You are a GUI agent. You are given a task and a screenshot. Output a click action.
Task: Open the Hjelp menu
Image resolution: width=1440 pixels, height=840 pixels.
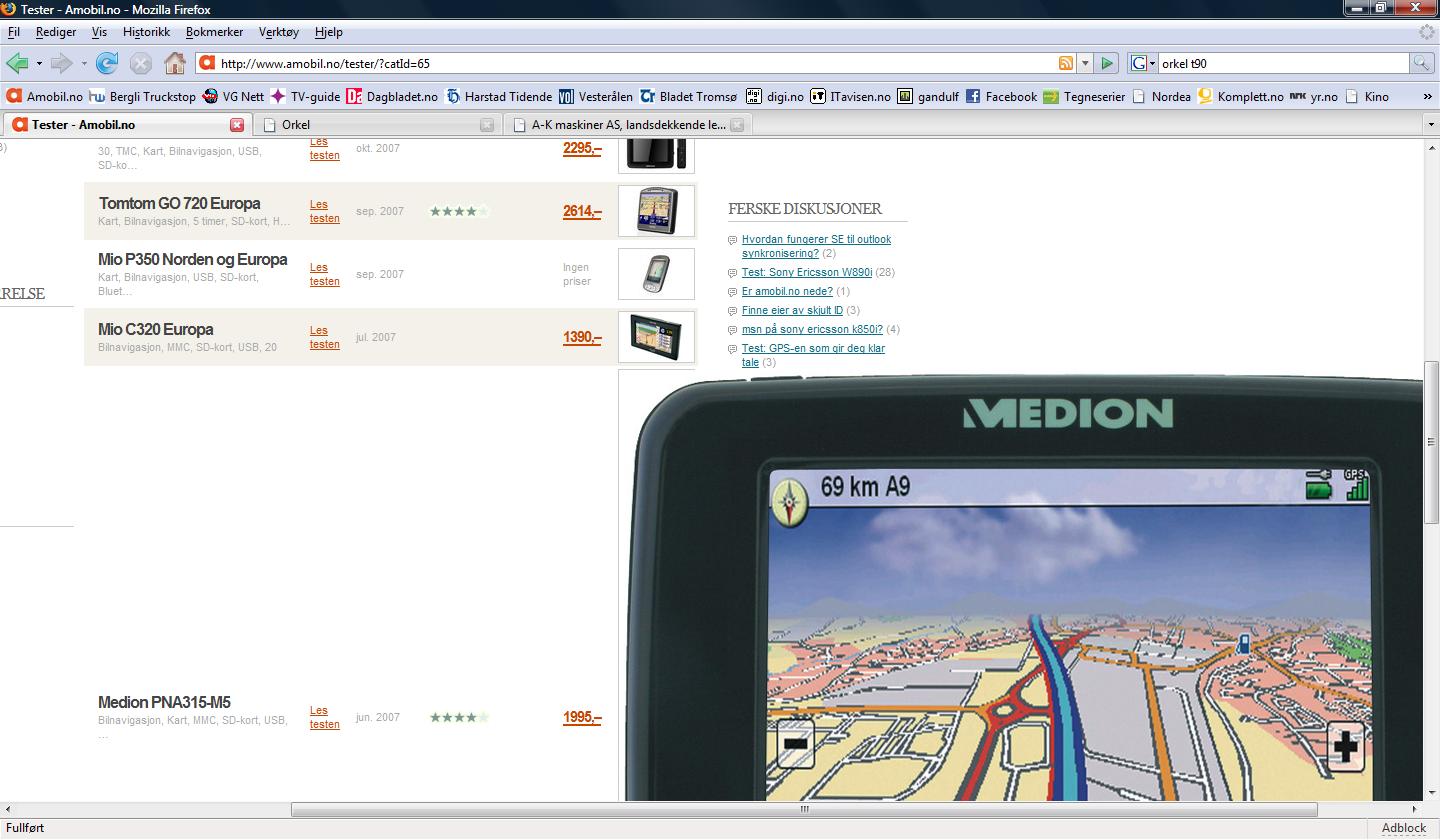pyautogui.click(x=329, y=32)
